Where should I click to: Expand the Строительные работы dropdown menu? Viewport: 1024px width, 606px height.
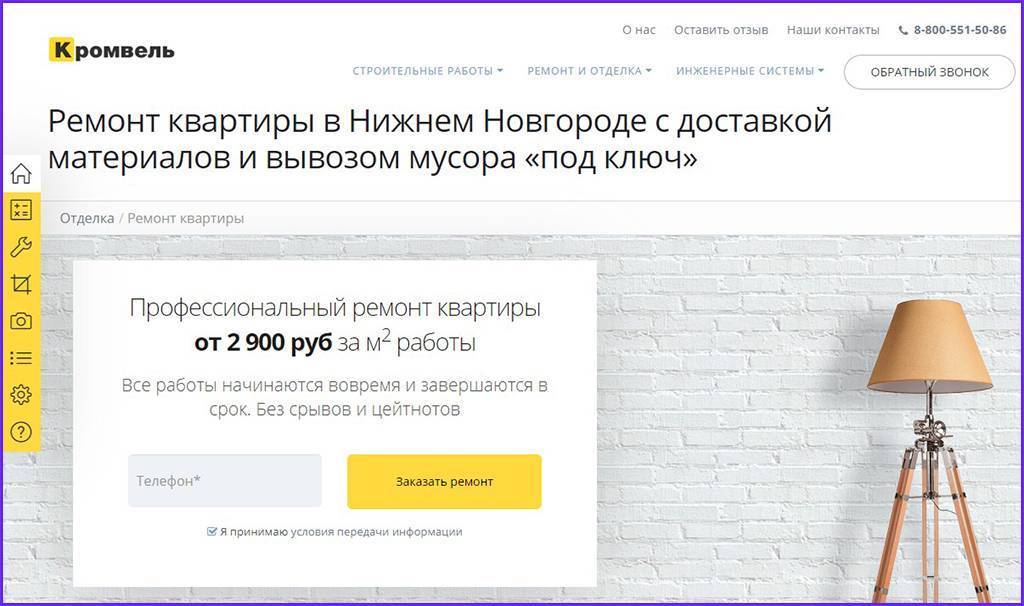tap(428, 71)
